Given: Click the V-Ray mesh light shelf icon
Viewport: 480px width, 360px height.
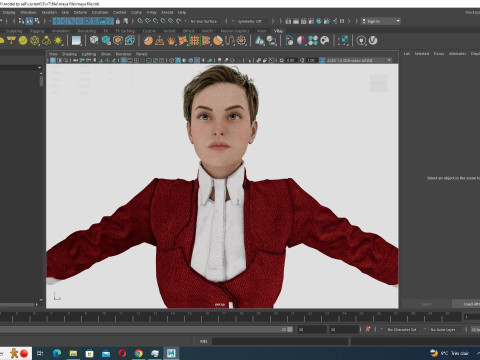Looking at the screenshot, I should (x=35, y=41).
